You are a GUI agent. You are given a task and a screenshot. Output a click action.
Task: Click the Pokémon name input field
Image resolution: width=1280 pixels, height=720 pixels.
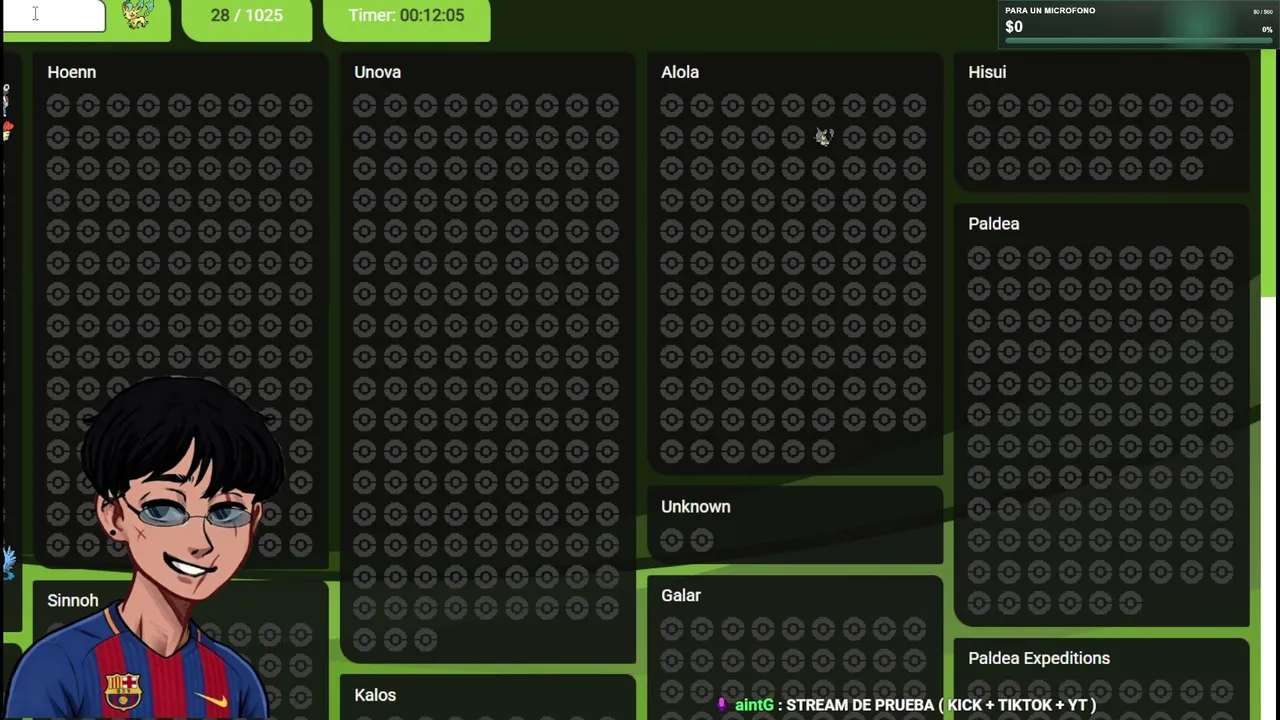pyautogui.click(x=54, y=16)
